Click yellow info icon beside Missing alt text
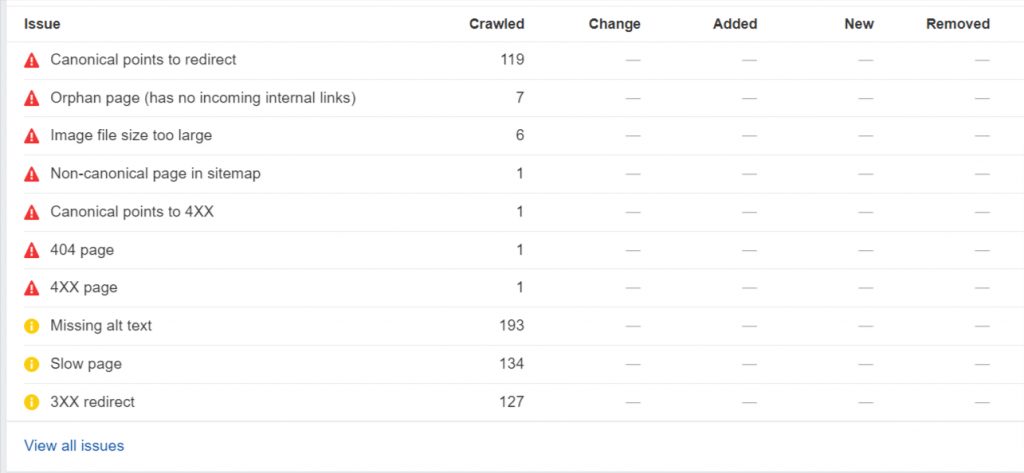 coord(32,326)
